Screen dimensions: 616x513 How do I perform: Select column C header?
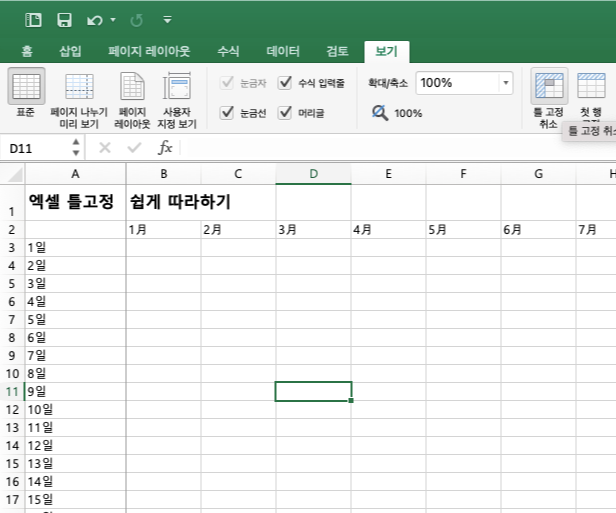click(238, 174)
